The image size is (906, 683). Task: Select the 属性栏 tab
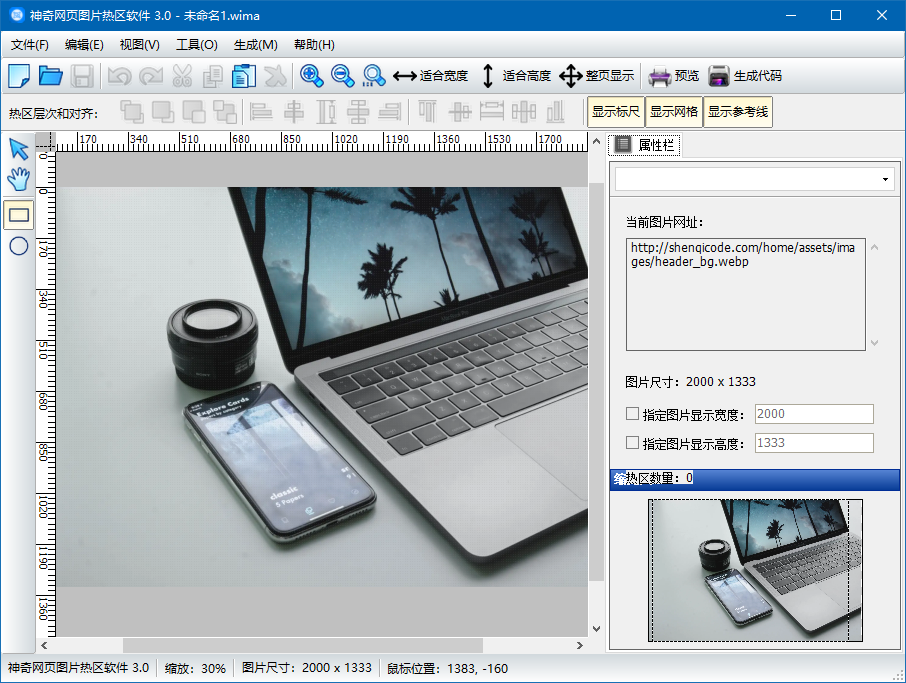point(645,145)
